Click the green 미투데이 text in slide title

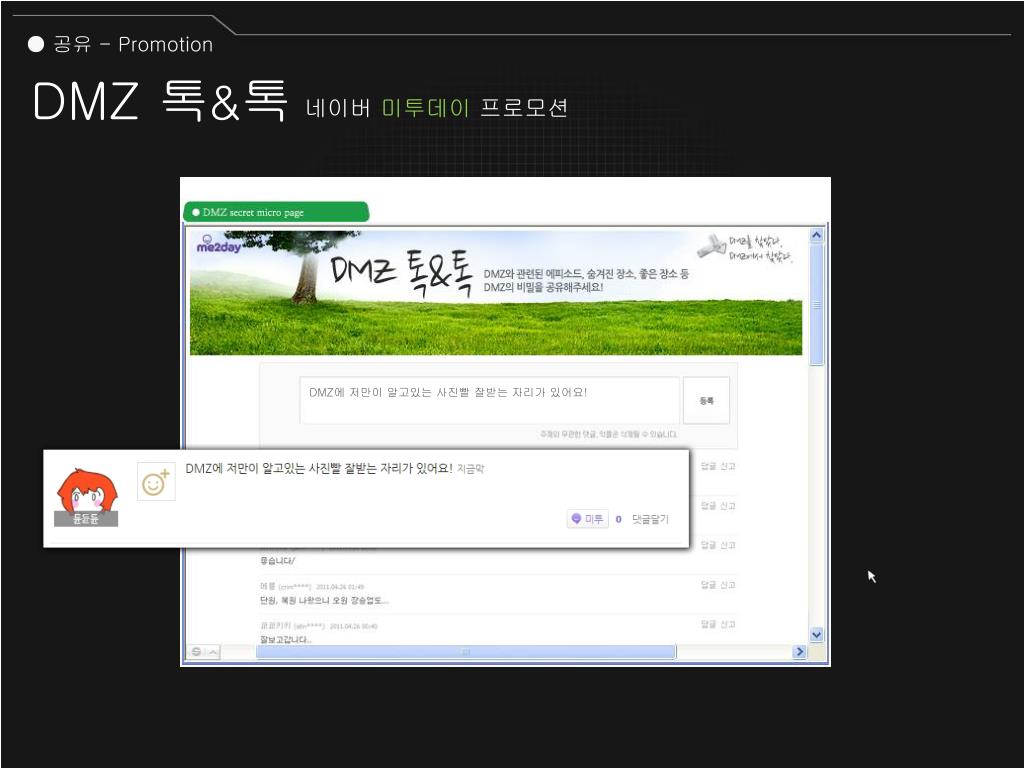[x=425, y=108]
